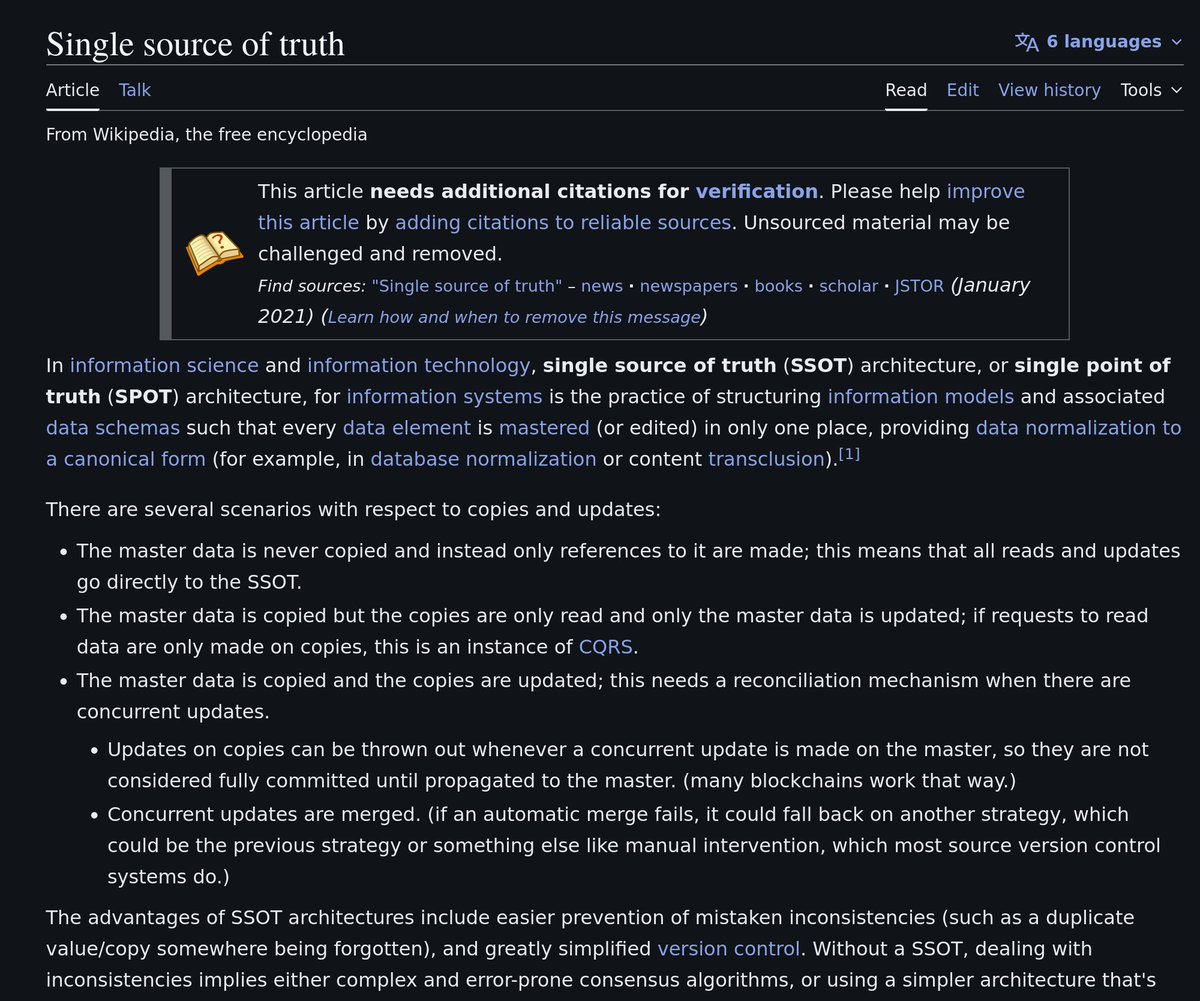Open the information systems link

tap(445, 397)
